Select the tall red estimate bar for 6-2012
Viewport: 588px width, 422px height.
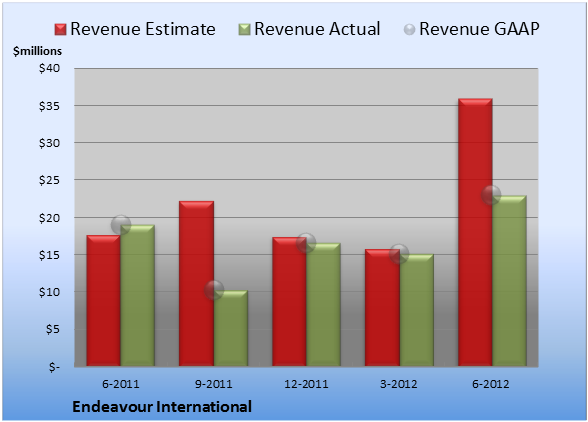[475, 232]
